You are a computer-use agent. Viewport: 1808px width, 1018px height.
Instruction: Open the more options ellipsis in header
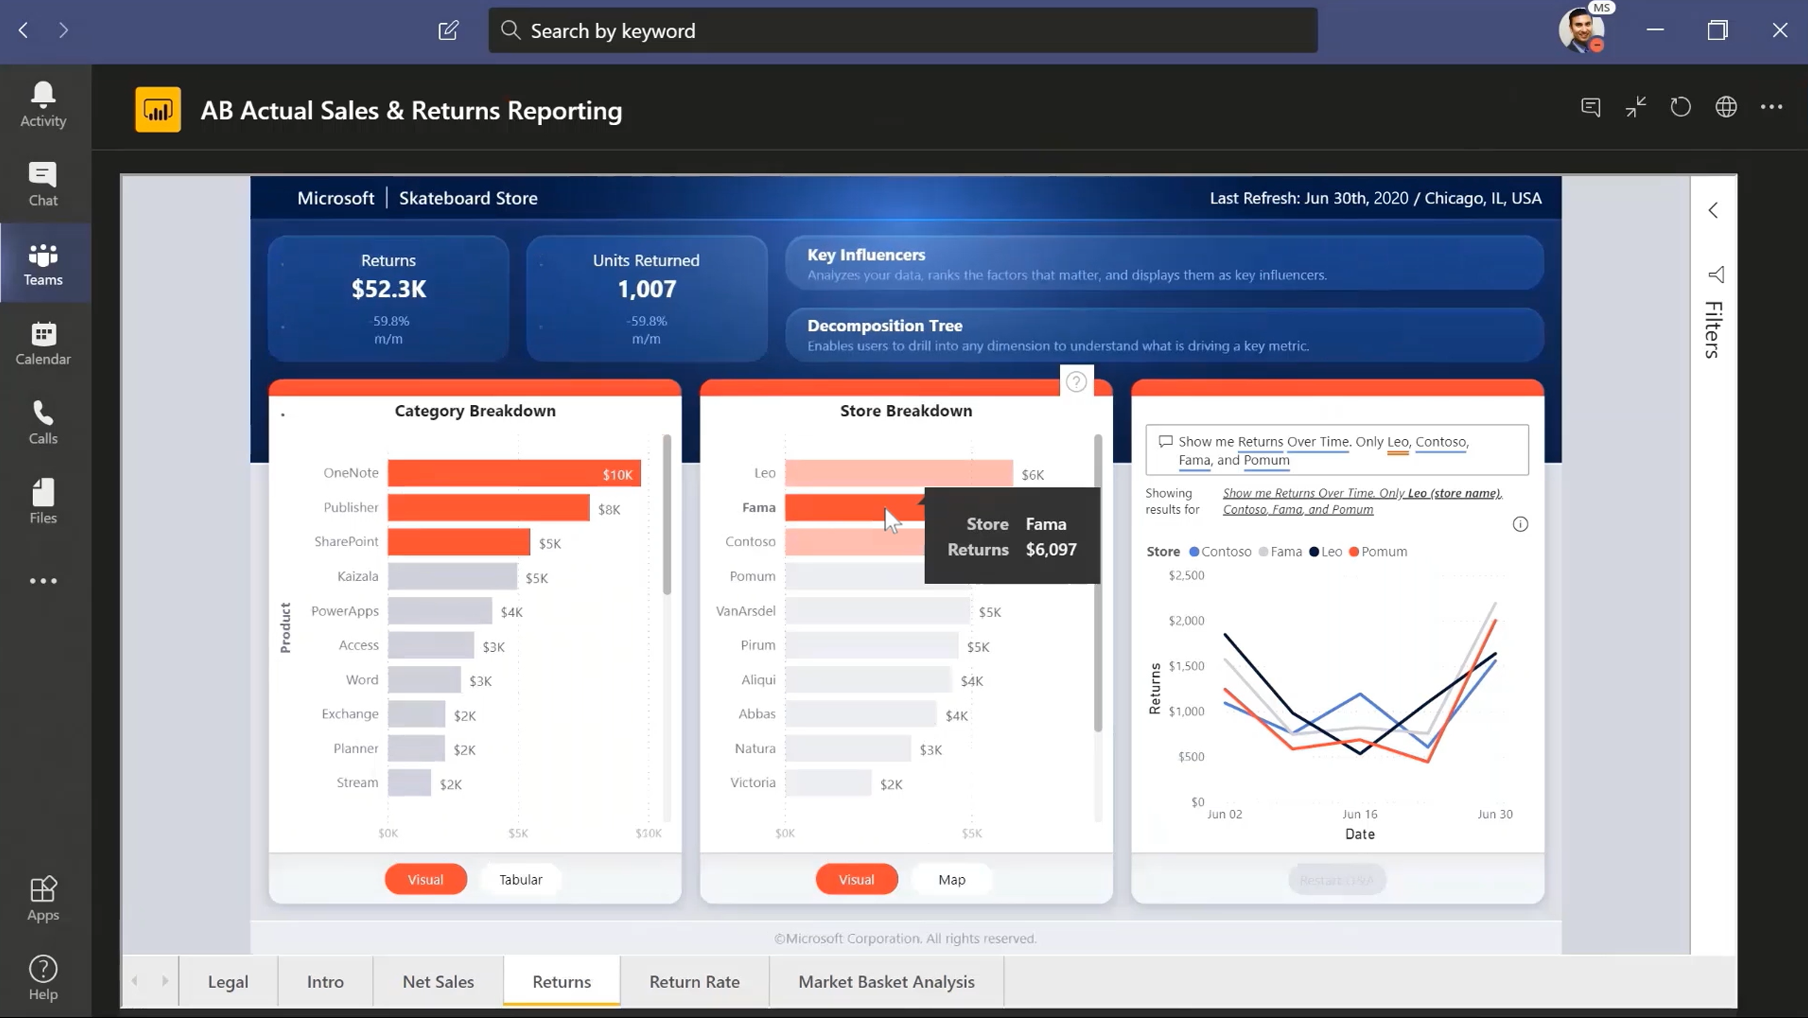coord(1771,107)
